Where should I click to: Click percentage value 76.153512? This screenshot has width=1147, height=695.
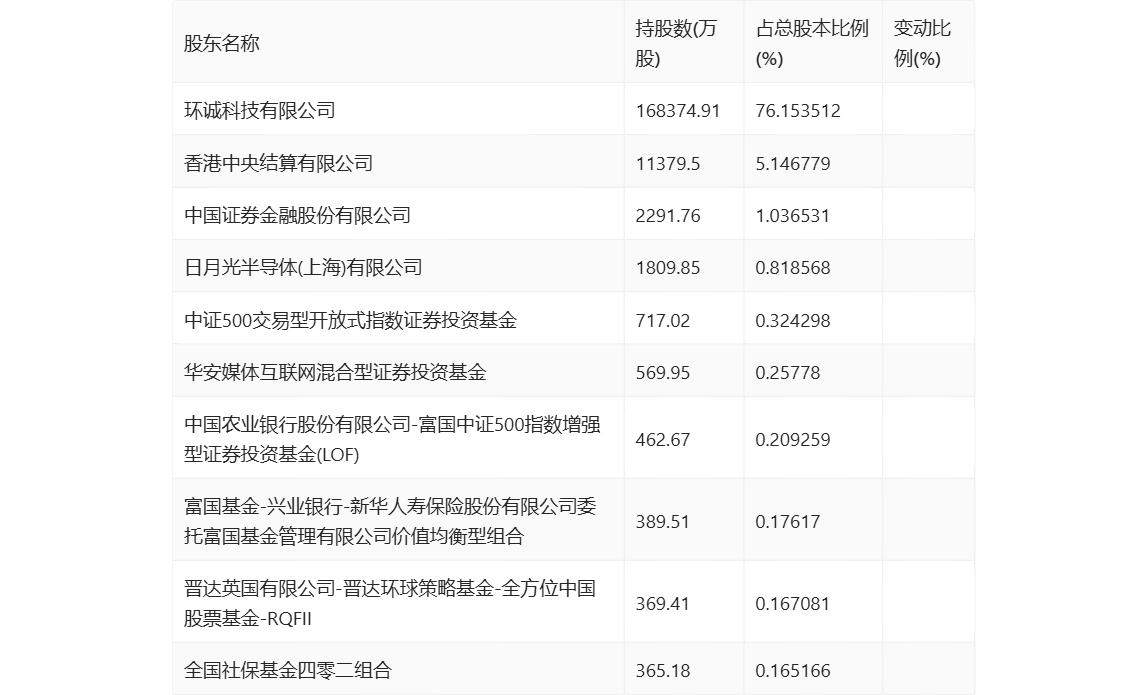[x=798, y=110]
